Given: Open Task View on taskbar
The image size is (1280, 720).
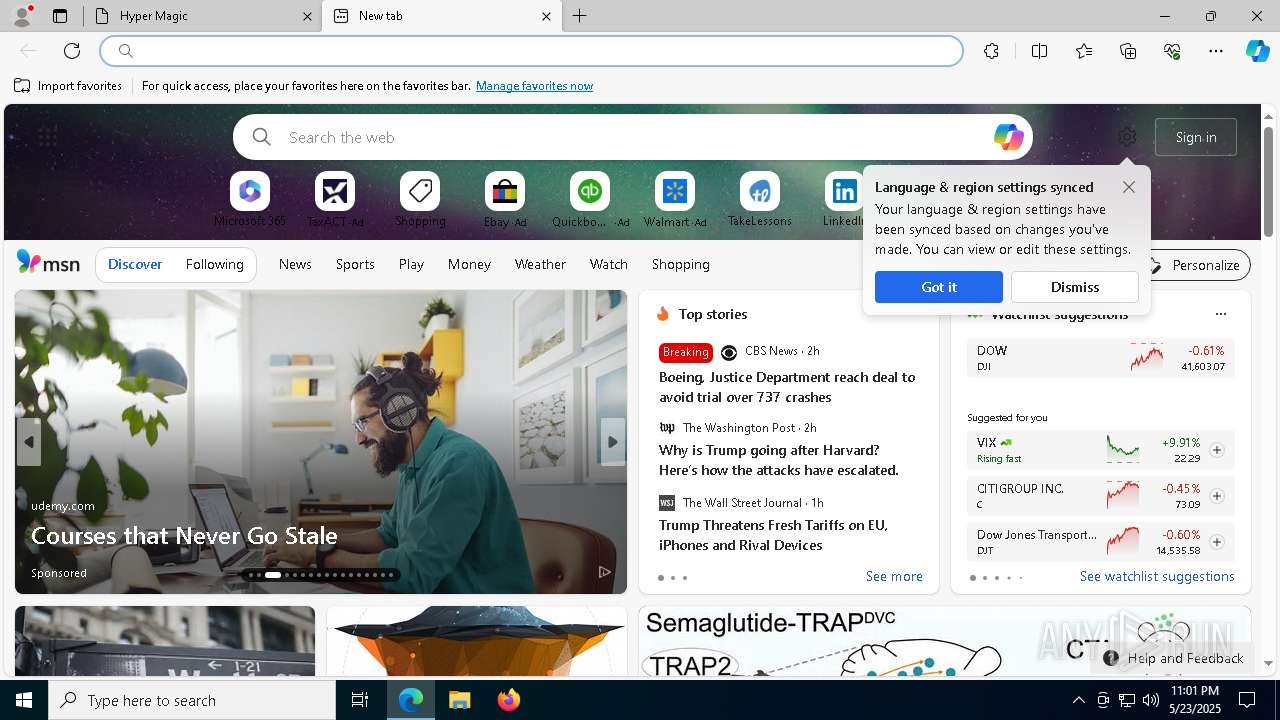Looking at the screenshot, I should [360, 700].
